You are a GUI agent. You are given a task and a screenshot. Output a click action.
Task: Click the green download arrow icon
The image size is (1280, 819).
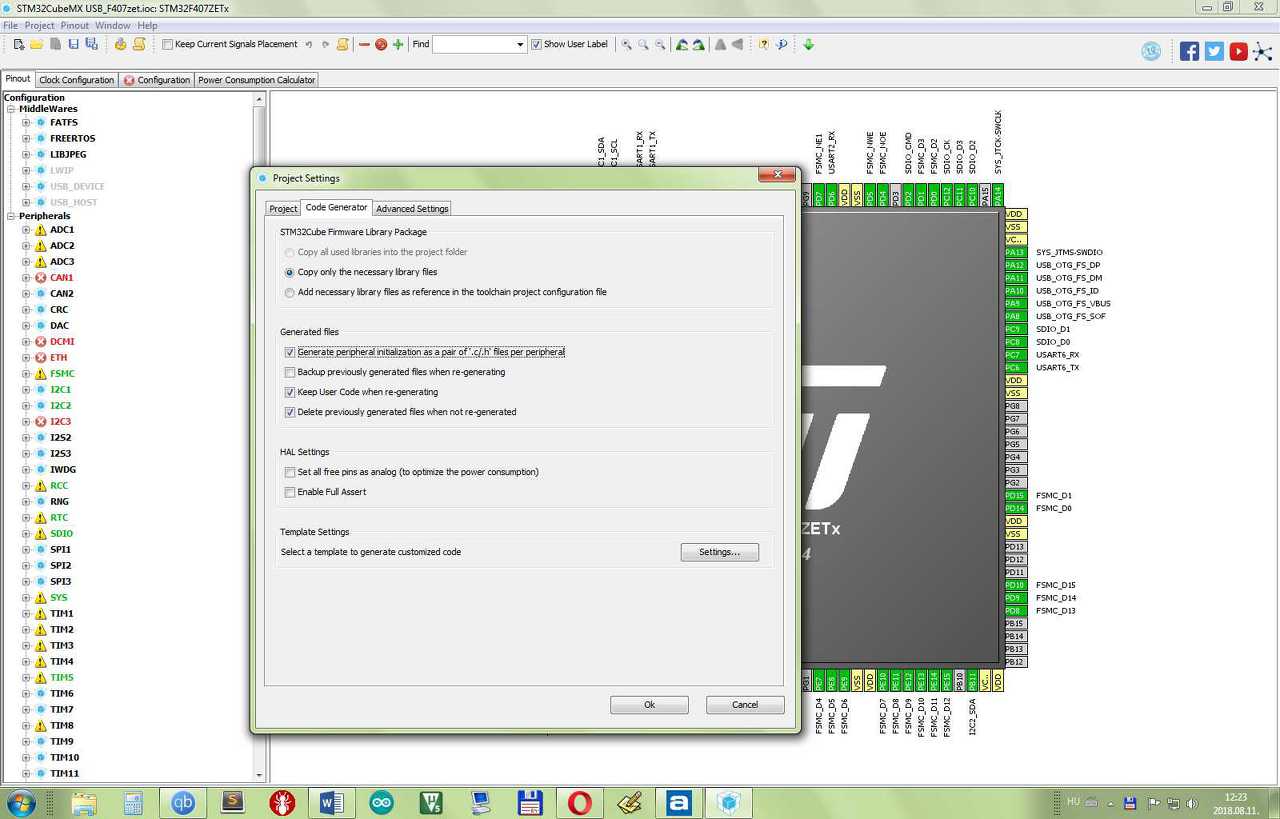pyautogui.click(x=808, y=44)
